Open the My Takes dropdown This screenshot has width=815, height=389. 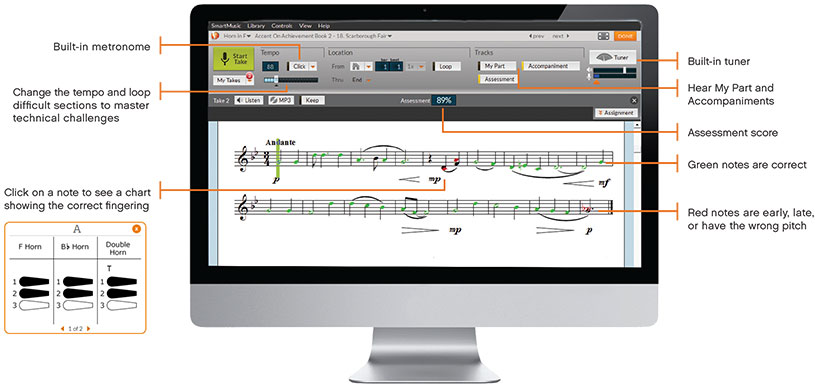[233, 81]
